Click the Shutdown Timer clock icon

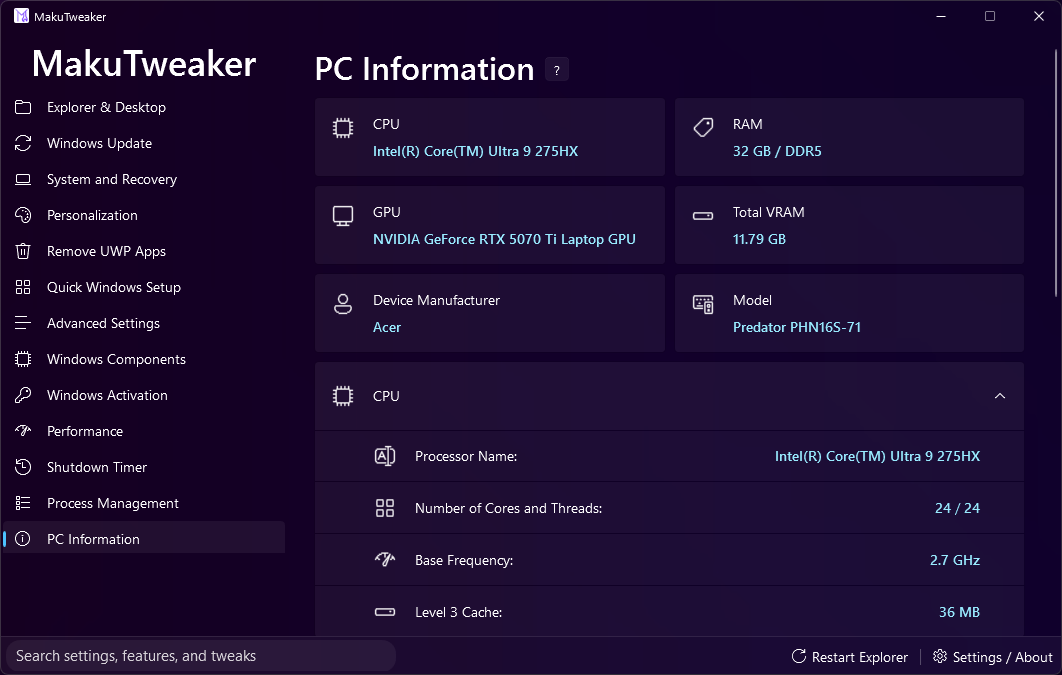(x=23, y=466)
